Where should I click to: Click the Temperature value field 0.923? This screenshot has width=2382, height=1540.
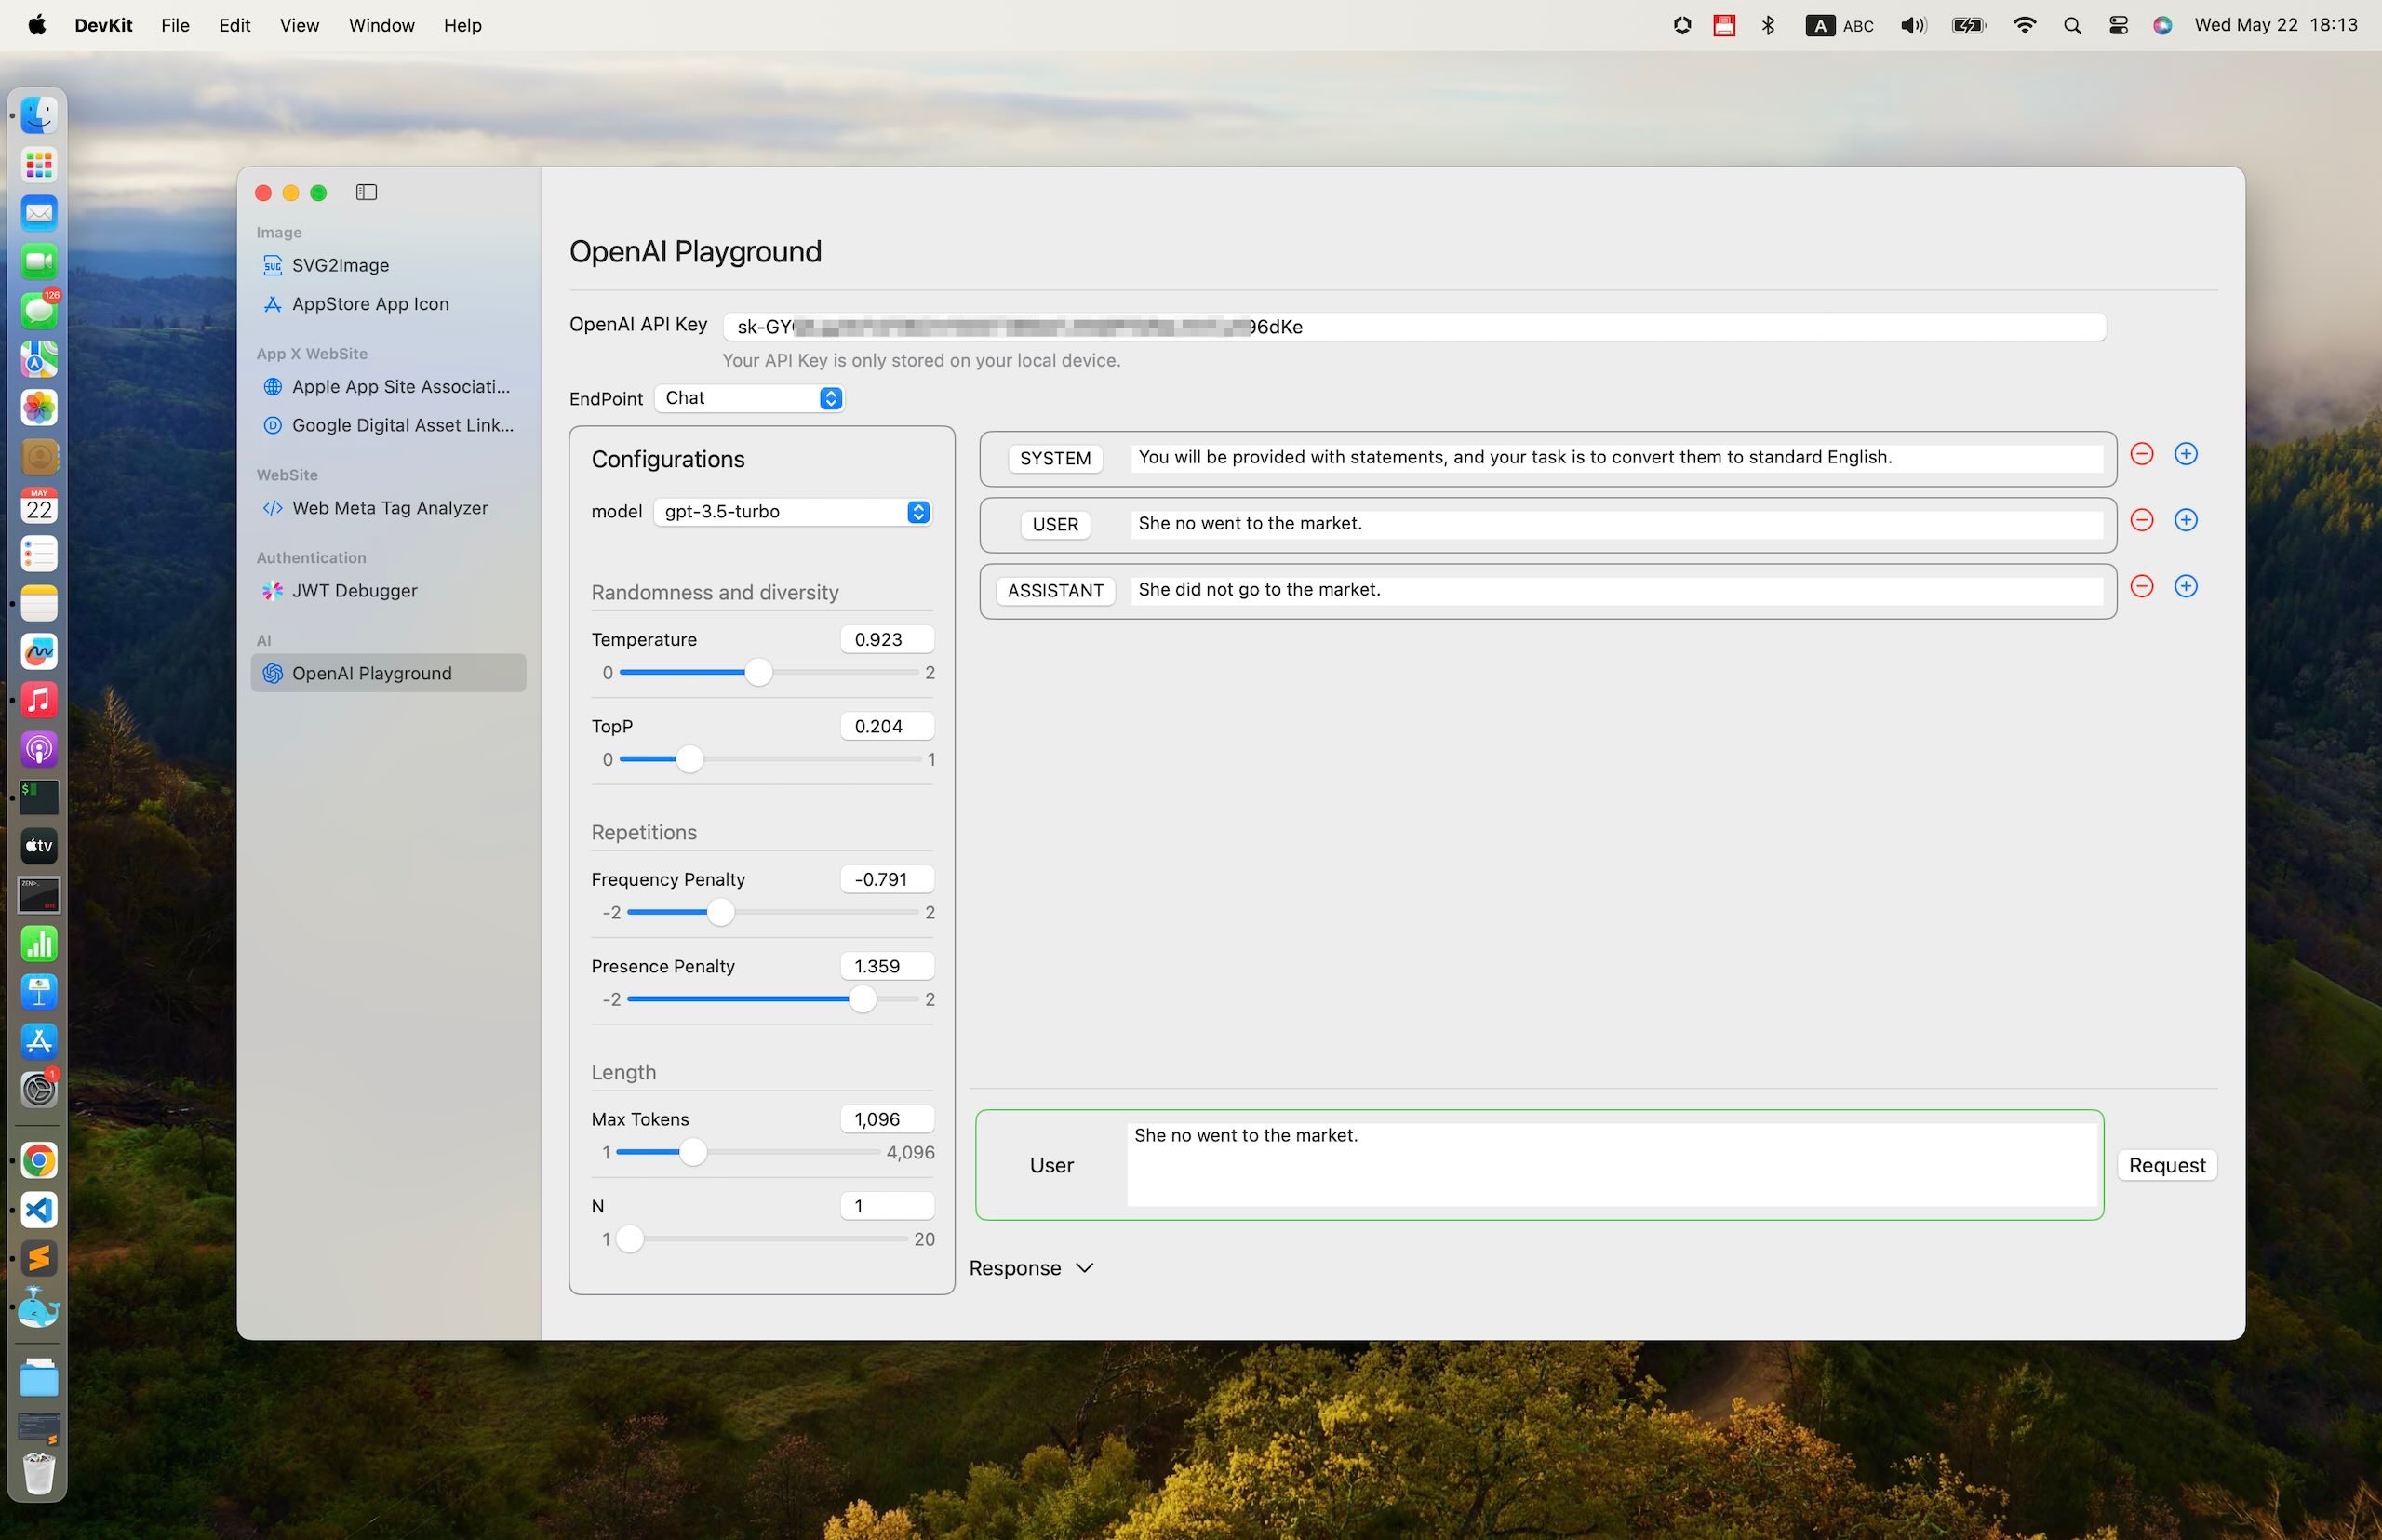(x=887, y=640)
